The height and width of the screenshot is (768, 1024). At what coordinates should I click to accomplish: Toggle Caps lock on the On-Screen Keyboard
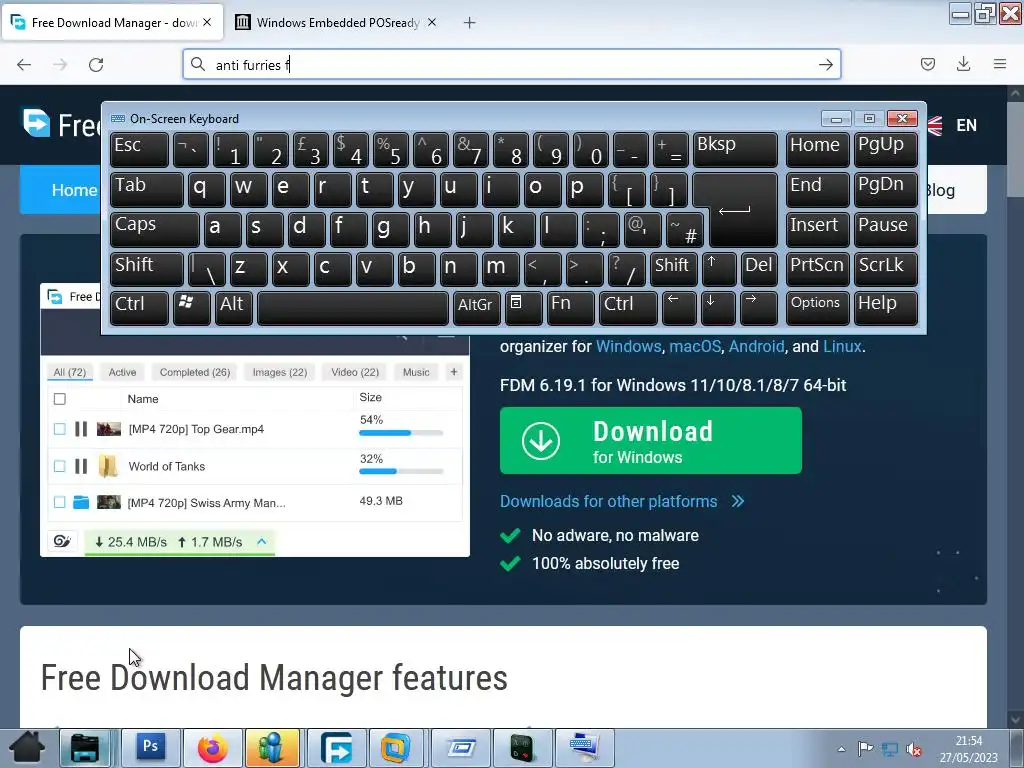point(154,229)
